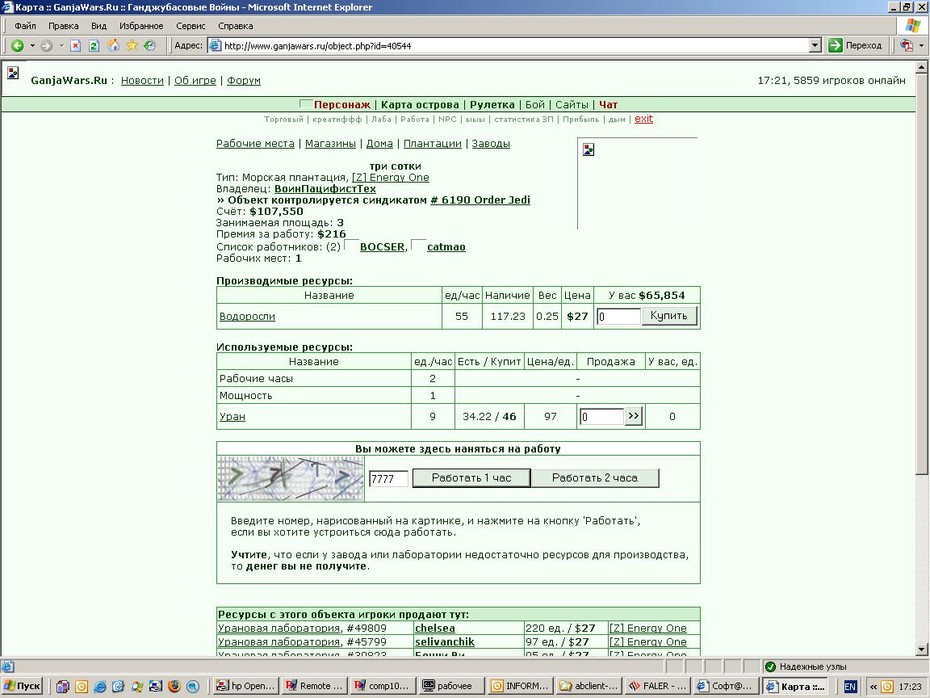Open worker BOCSER profile link
This screenshot has height=698, width=930.
[x=382, y=247]
